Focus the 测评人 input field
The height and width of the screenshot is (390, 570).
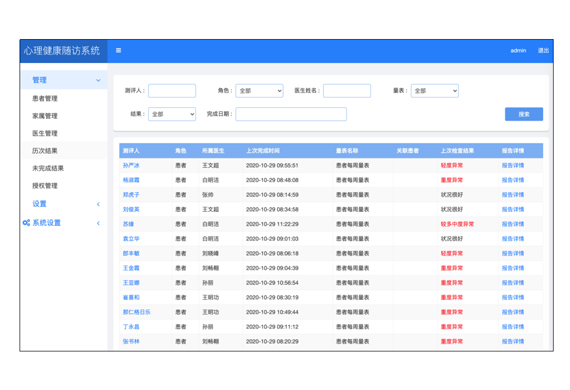pyautogui.click(x=172, y=91)
